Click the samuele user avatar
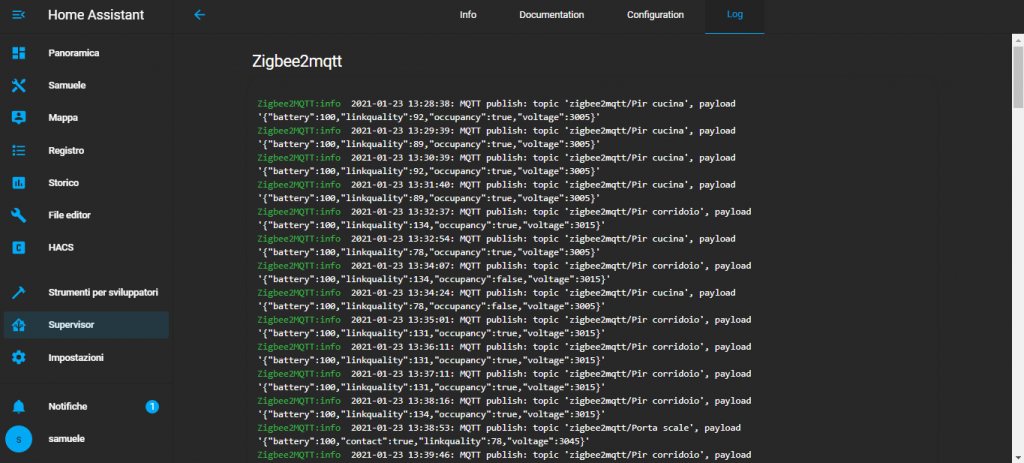 (18, 439)
